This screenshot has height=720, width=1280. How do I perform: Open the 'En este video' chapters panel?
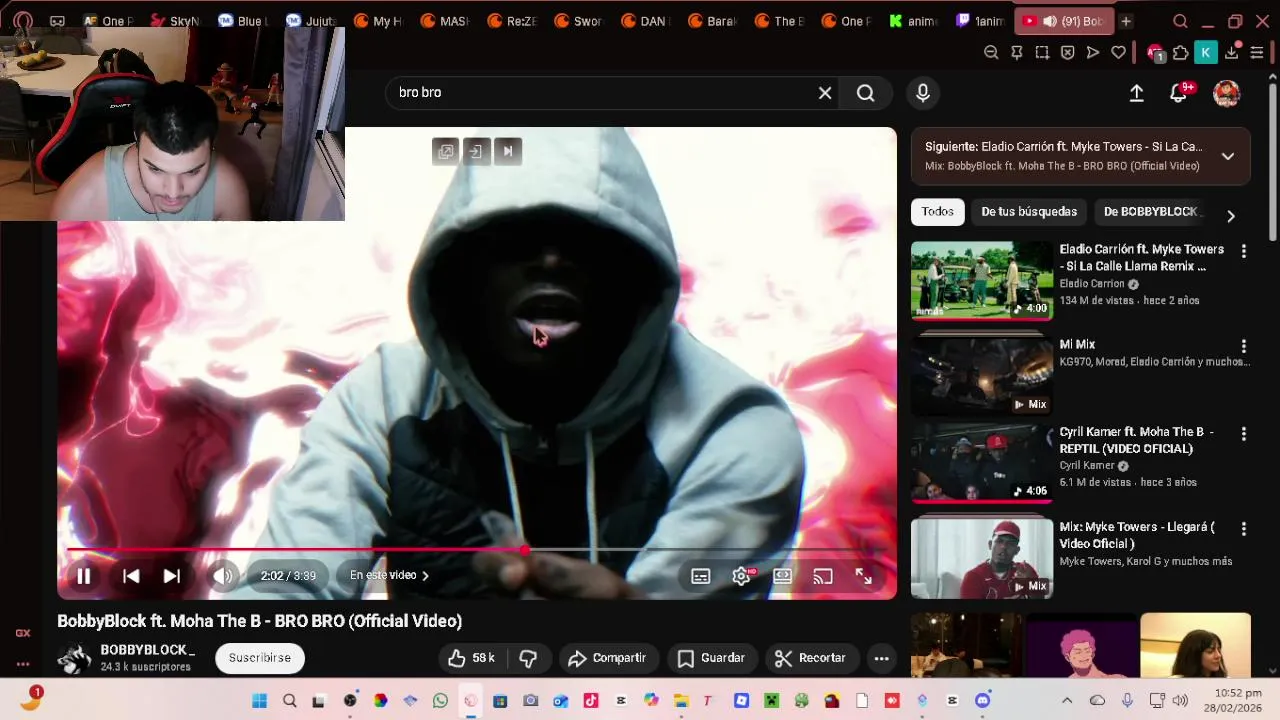tap(389, 575)
